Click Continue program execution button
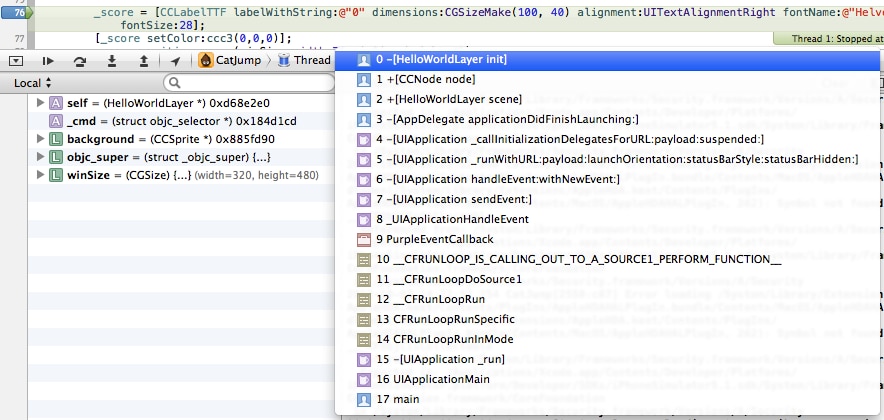This screenshot has width=884, height=420. pos(48,61)
